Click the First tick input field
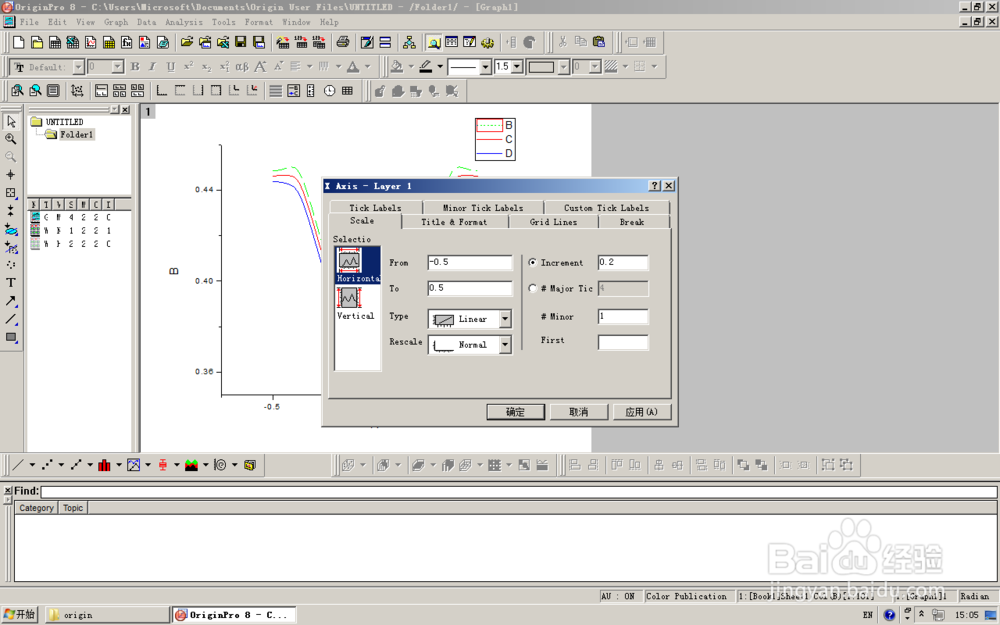Viewport: 1000px width, 625px height. tap(623, 342)
